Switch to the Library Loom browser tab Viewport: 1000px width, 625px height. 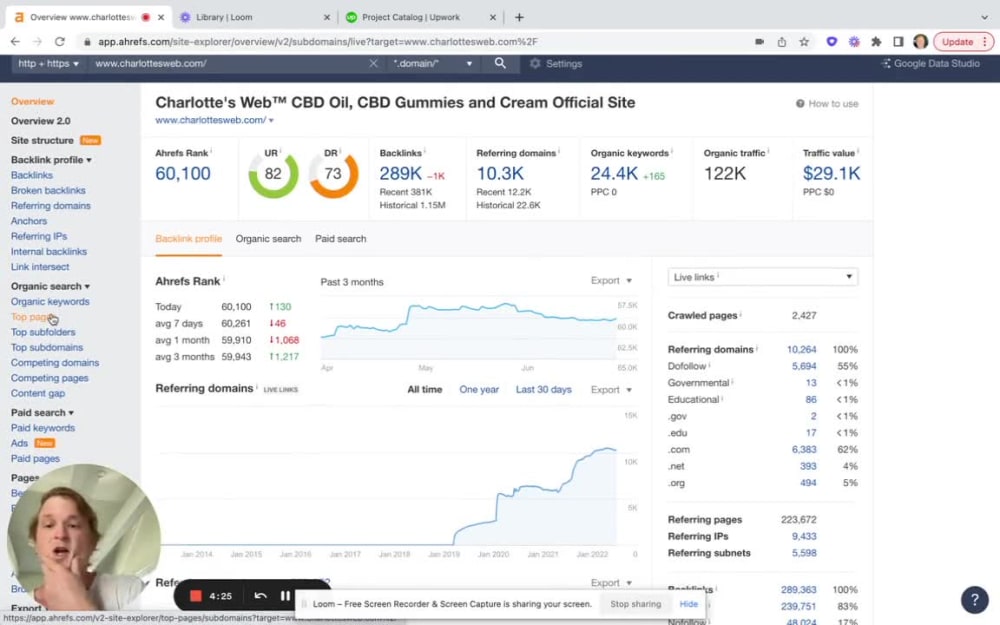tap(255, 17)
